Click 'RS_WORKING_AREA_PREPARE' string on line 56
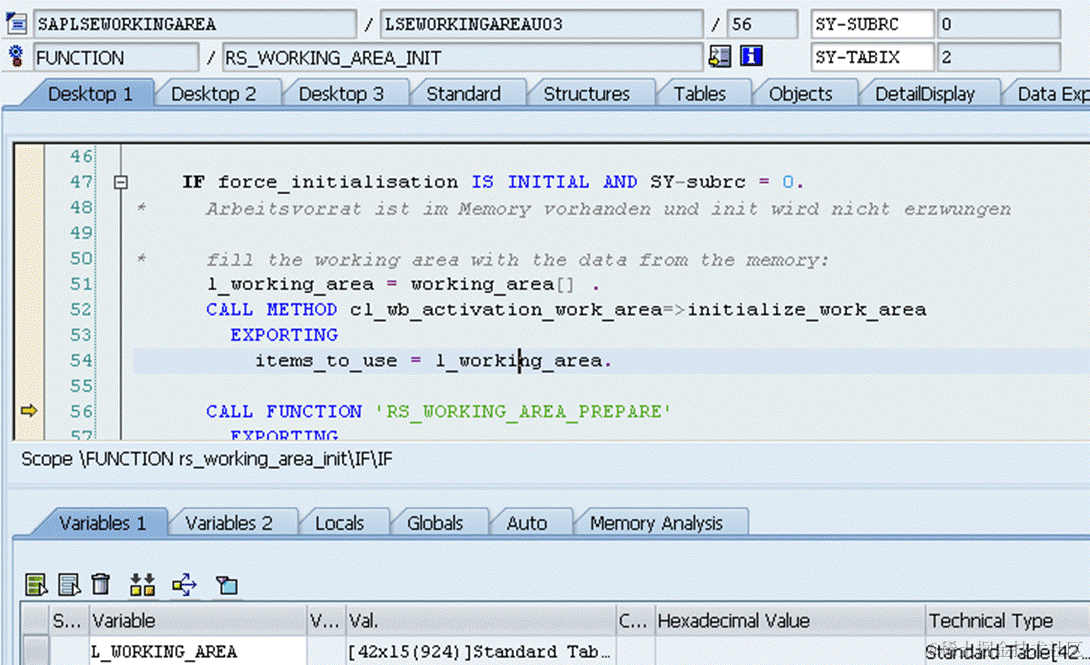Viewport: 1090px width, 665px height. click(x=523, y=411)
